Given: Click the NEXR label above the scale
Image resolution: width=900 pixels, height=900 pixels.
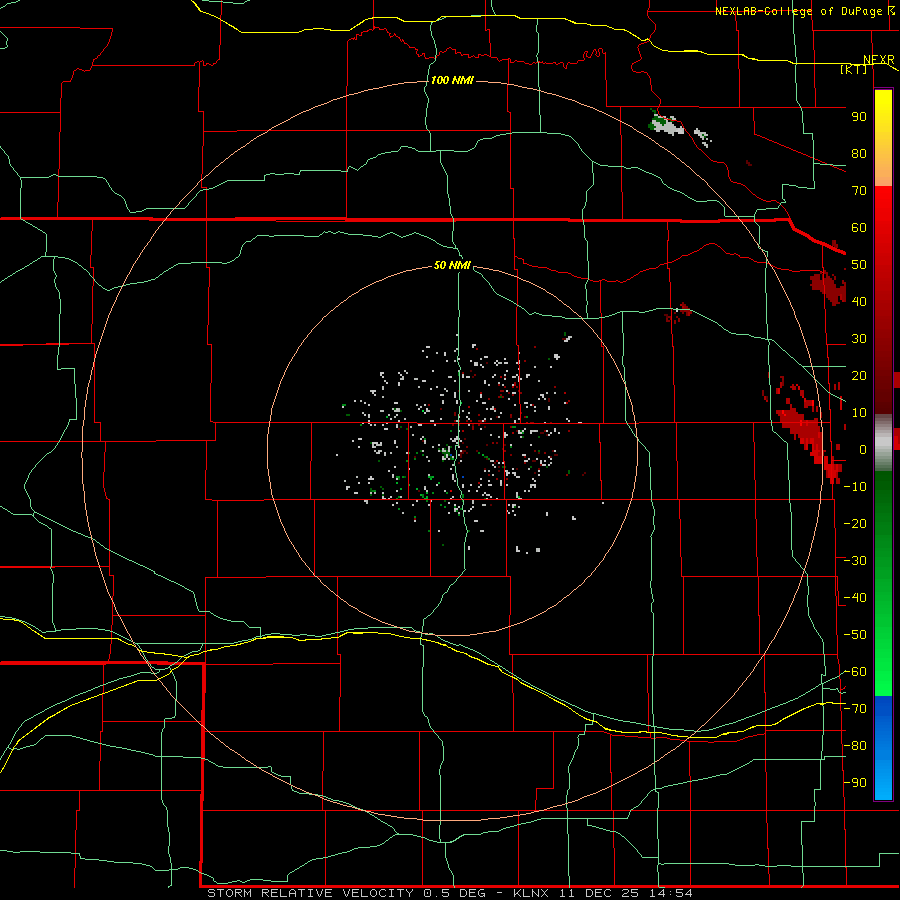Looking at the screenshot, I should [x=879, y=60].
